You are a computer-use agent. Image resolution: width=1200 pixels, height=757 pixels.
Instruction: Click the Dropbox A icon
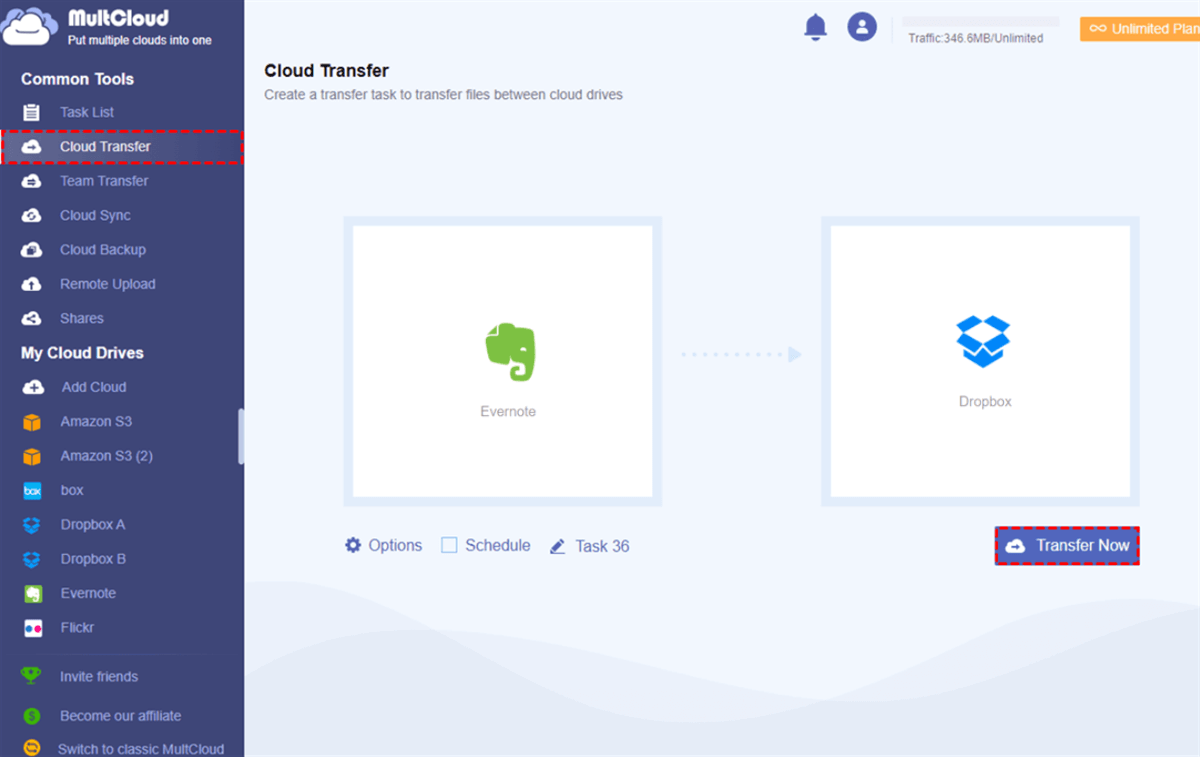pyautogui.click(x=32, y=525)
